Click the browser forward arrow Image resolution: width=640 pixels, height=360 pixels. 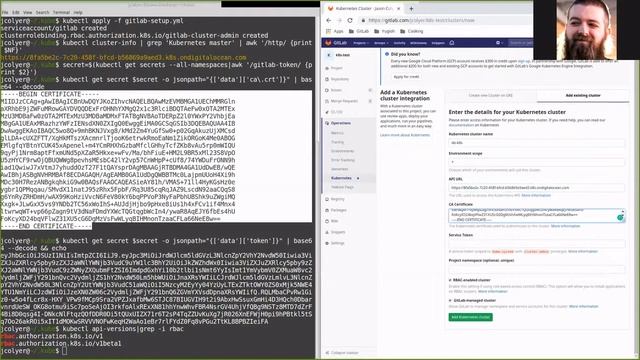pyautogui.click(x=339, y=20)
